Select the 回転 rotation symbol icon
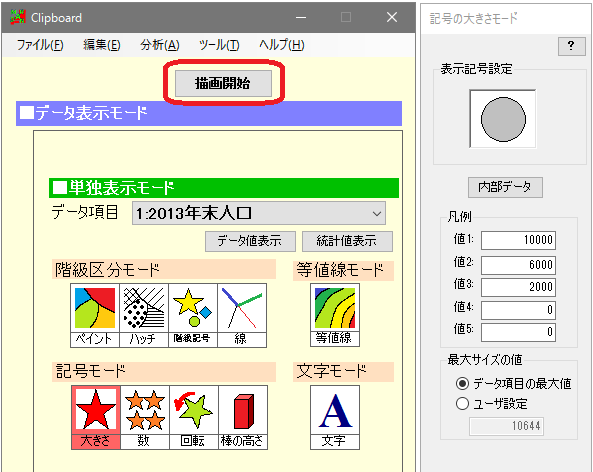The width and height of the screenshot is (593, 472). [x=194, y=418]
